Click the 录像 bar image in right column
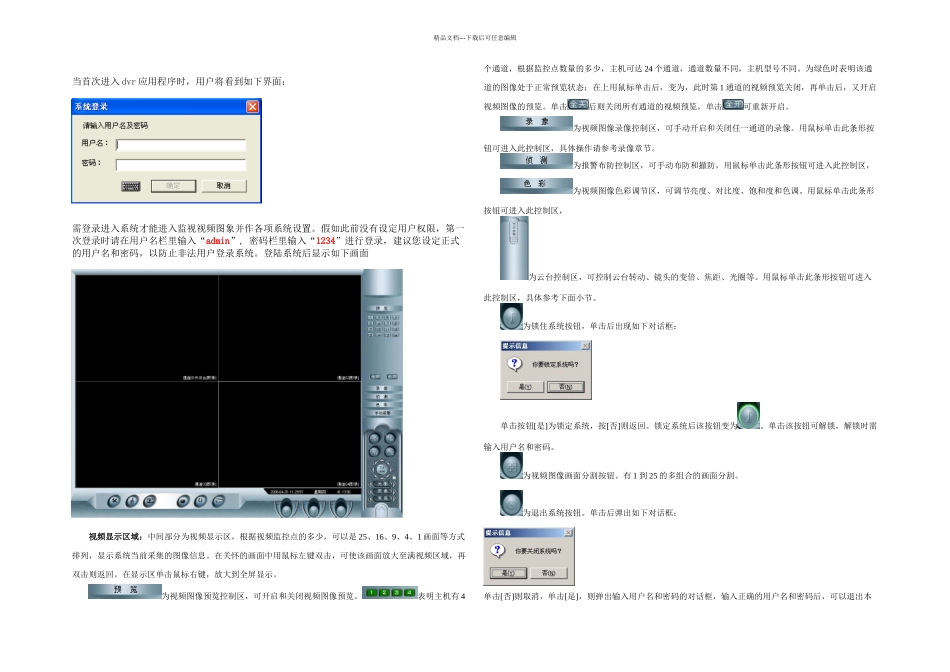950x672 pixels. [536, 123]
